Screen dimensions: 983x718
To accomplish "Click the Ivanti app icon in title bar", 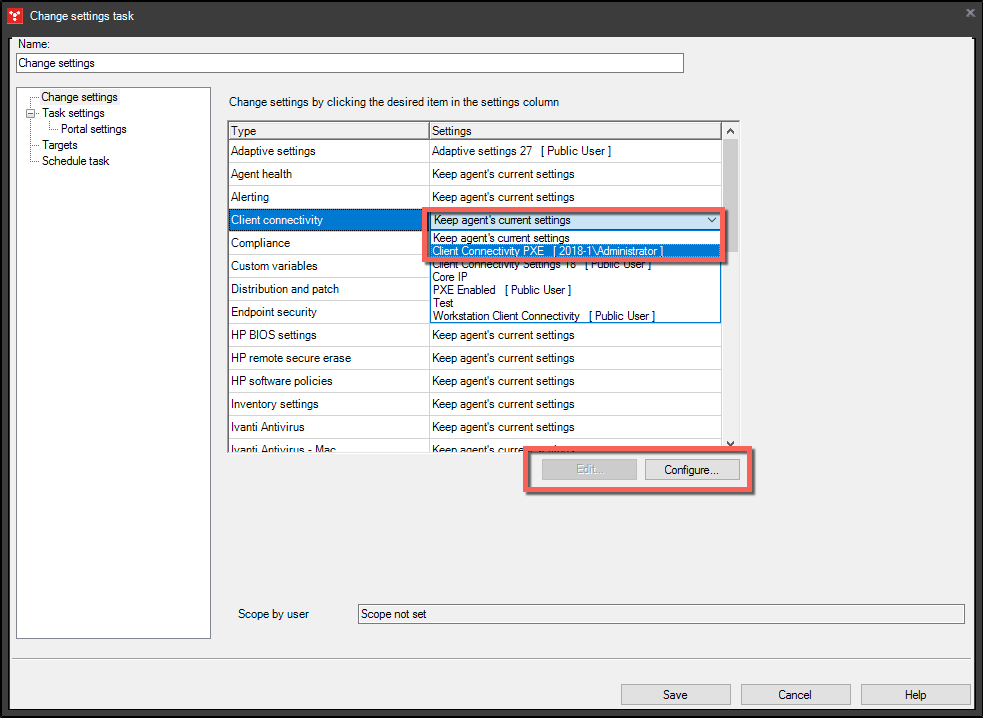I will click(x=14, y=15).
